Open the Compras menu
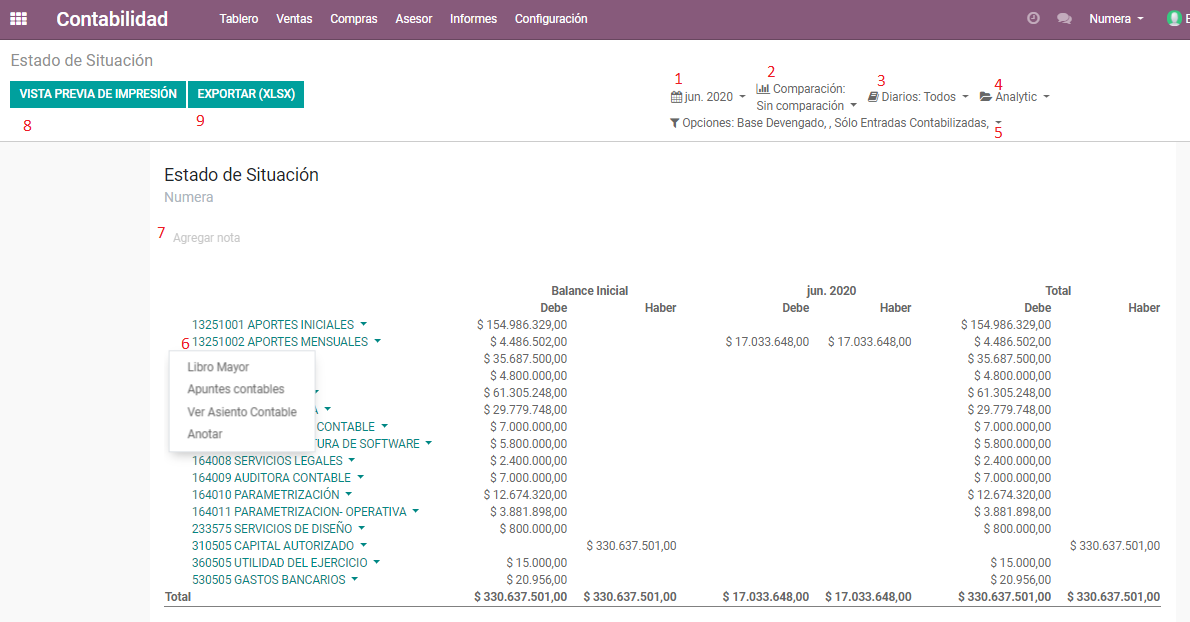Screen dimensions: 1190x622 click(354, 19)
